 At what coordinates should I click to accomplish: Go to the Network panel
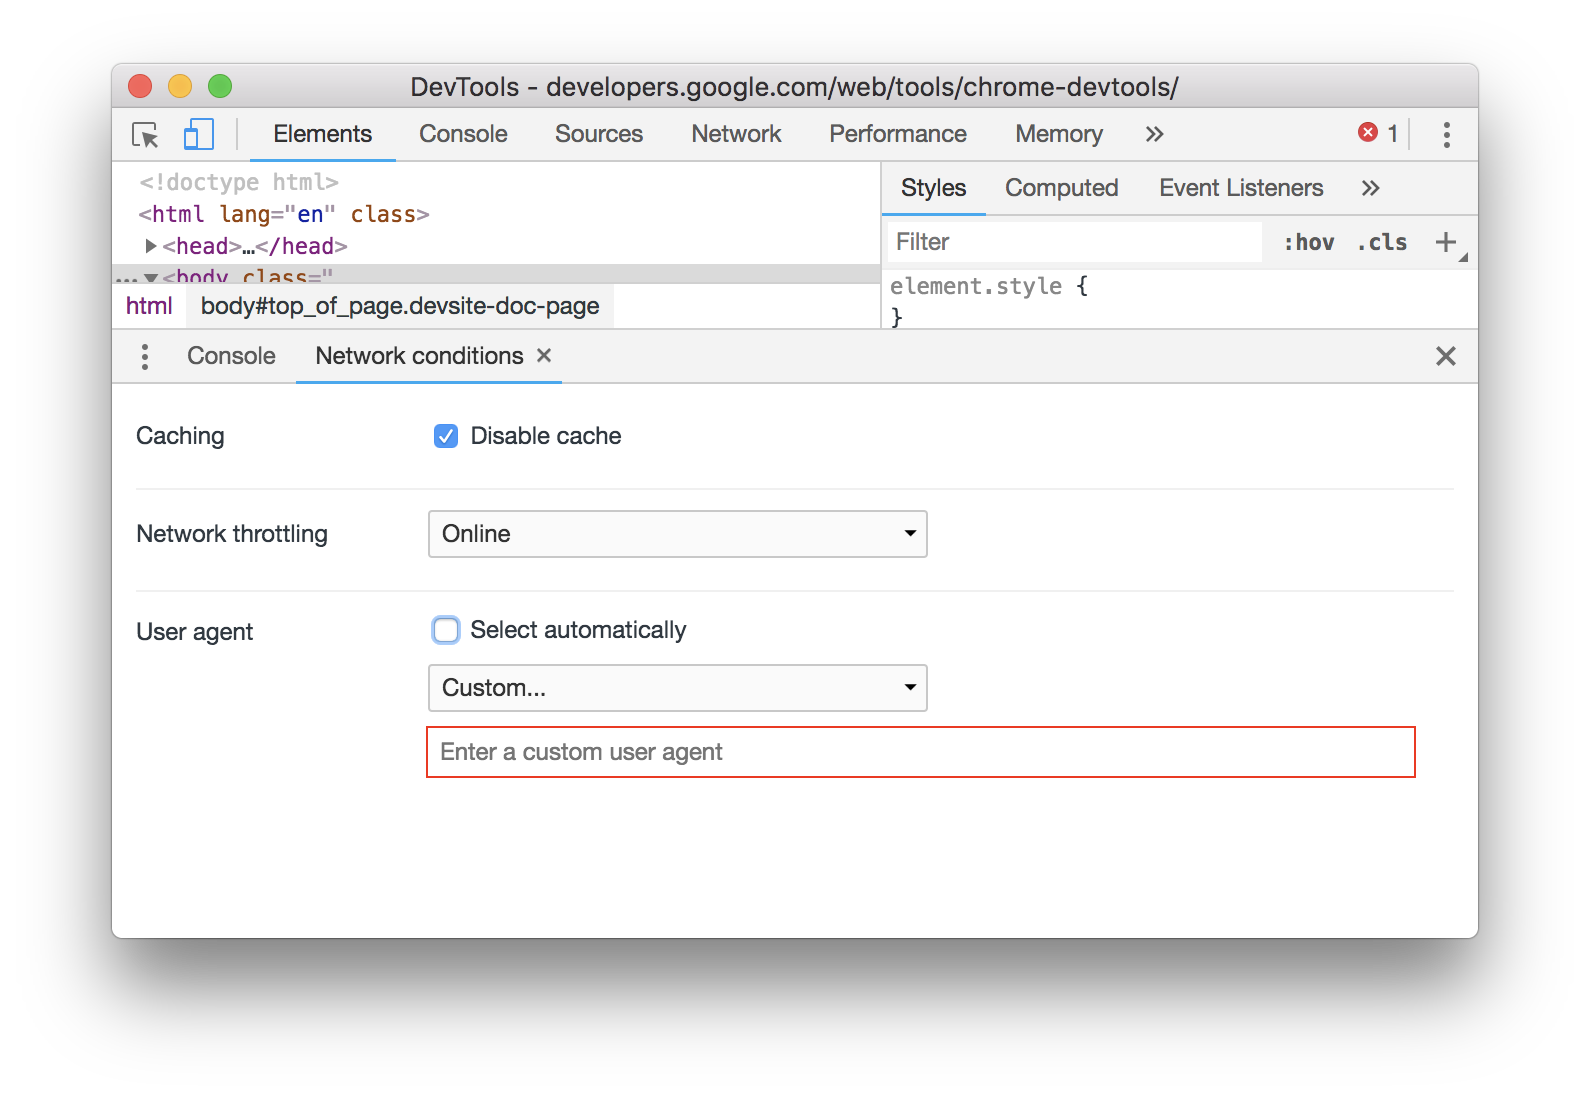736,134
